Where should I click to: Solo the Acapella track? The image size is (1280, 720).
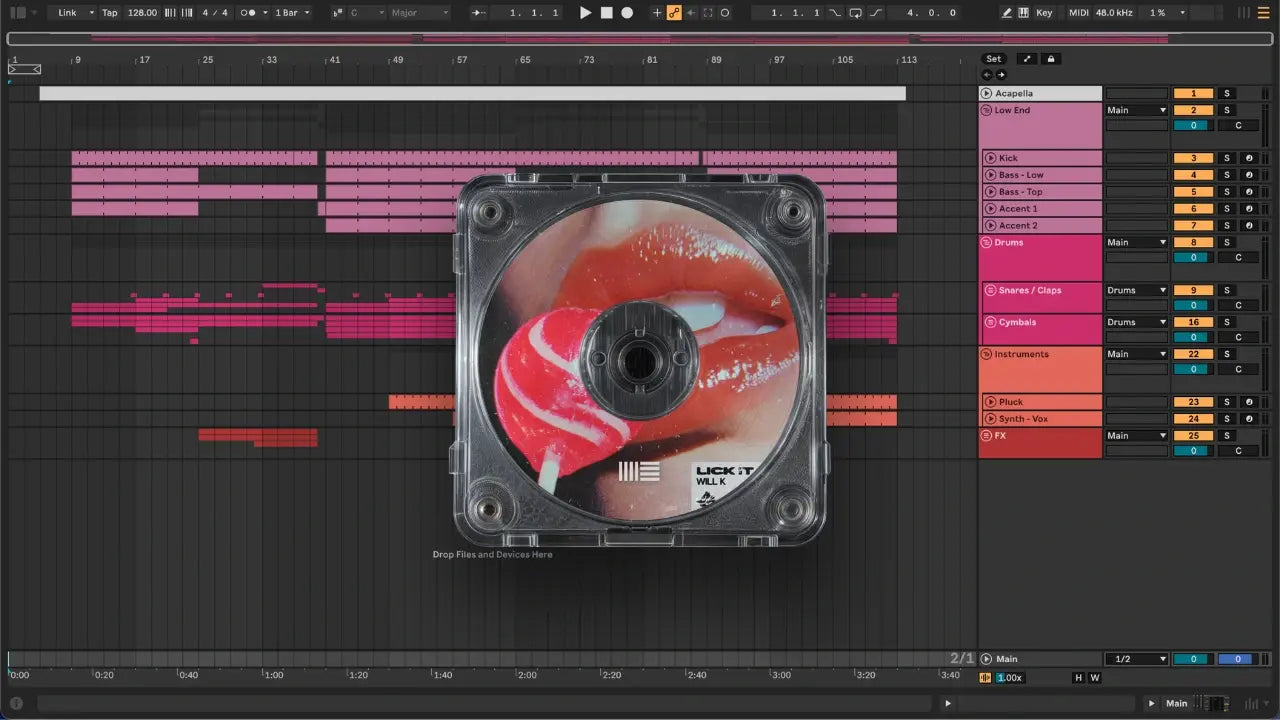1228,93
